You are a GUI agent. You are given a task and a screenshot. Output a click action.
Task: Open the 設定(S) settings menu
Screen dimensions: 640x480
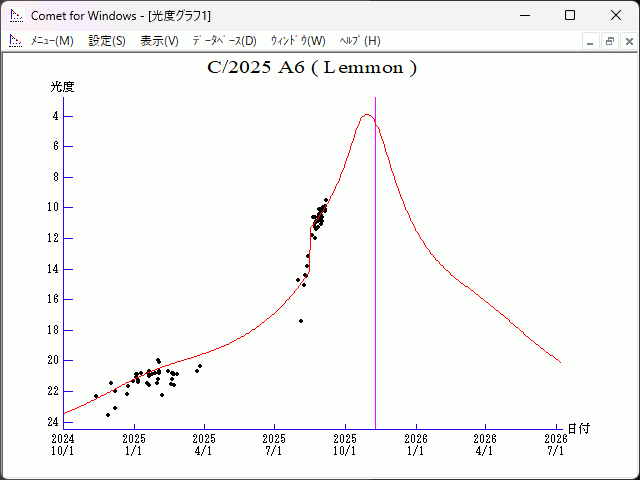pyautogui.click(x=107, y=41)
